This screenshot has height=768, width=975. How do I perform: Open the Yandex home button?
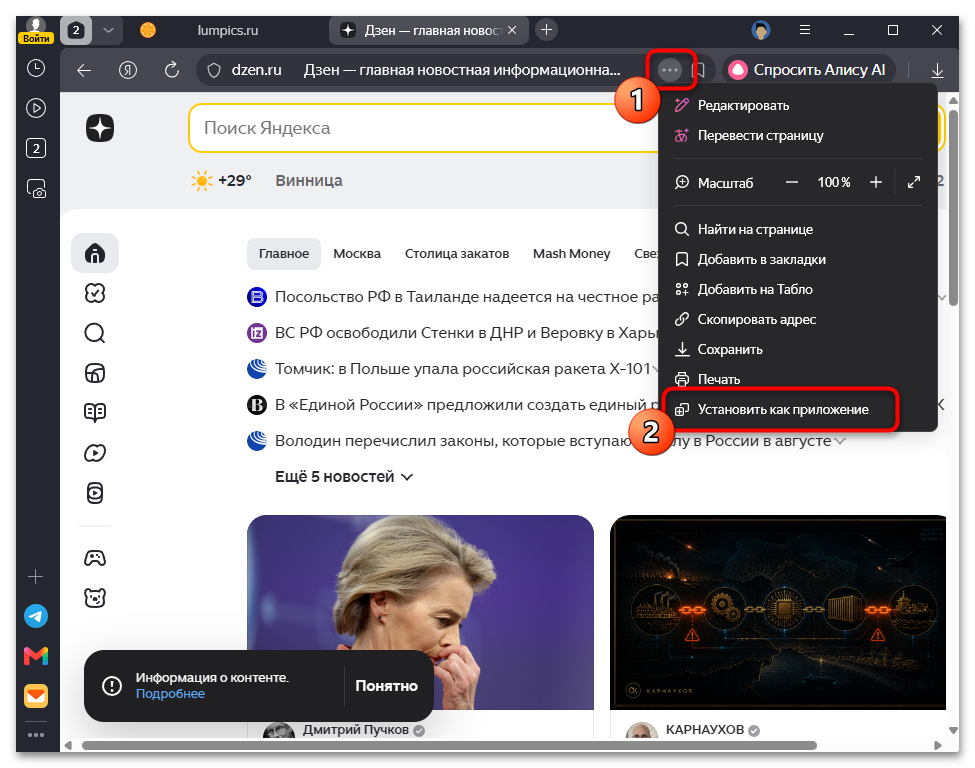pyautogui.click(x=128, y=70)
